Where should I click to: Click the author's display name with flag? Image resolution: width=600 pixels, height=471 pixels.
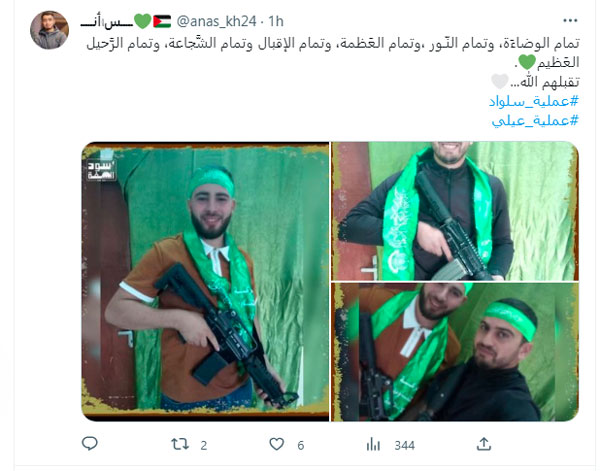[x=126, y=21]
